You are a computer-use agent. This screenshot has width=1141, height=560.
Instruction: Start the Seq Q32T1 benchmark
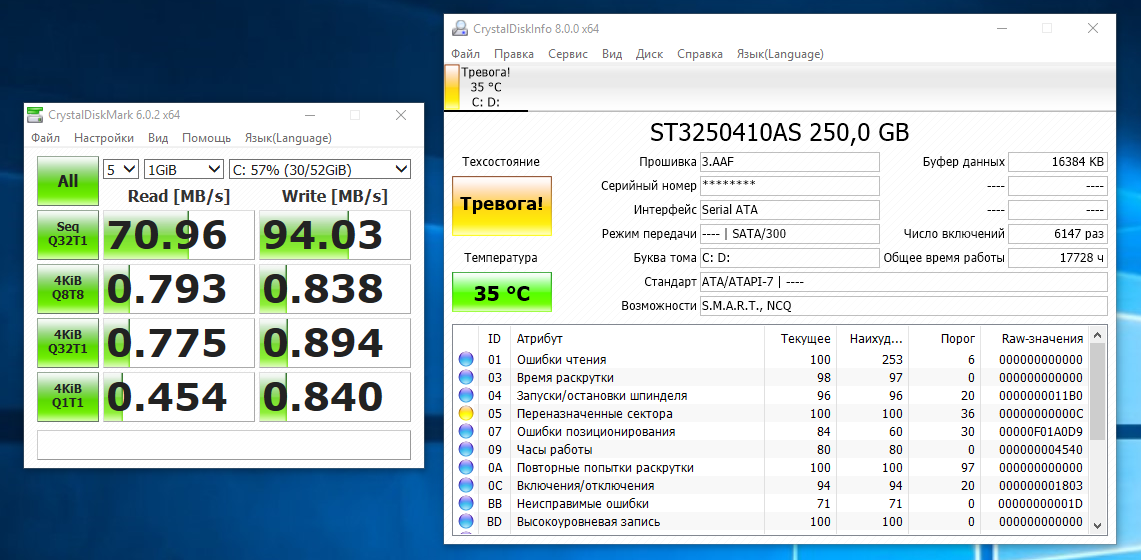click(x=68, y=235)
